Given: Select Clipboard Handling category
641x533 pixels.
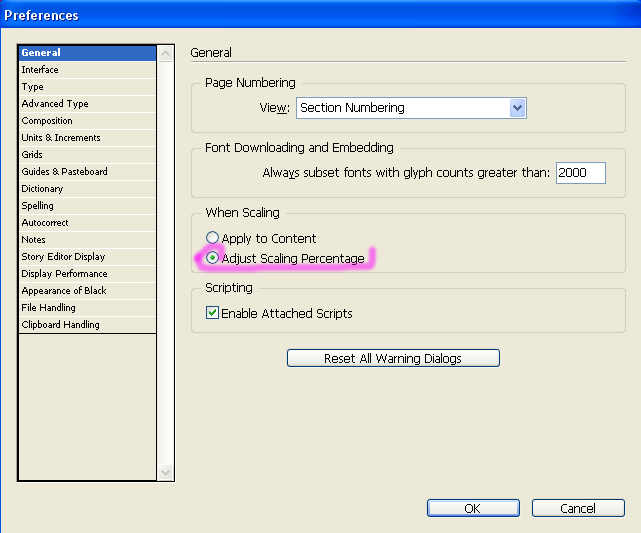Looking at the screenshot, I should tap(87, 325).
